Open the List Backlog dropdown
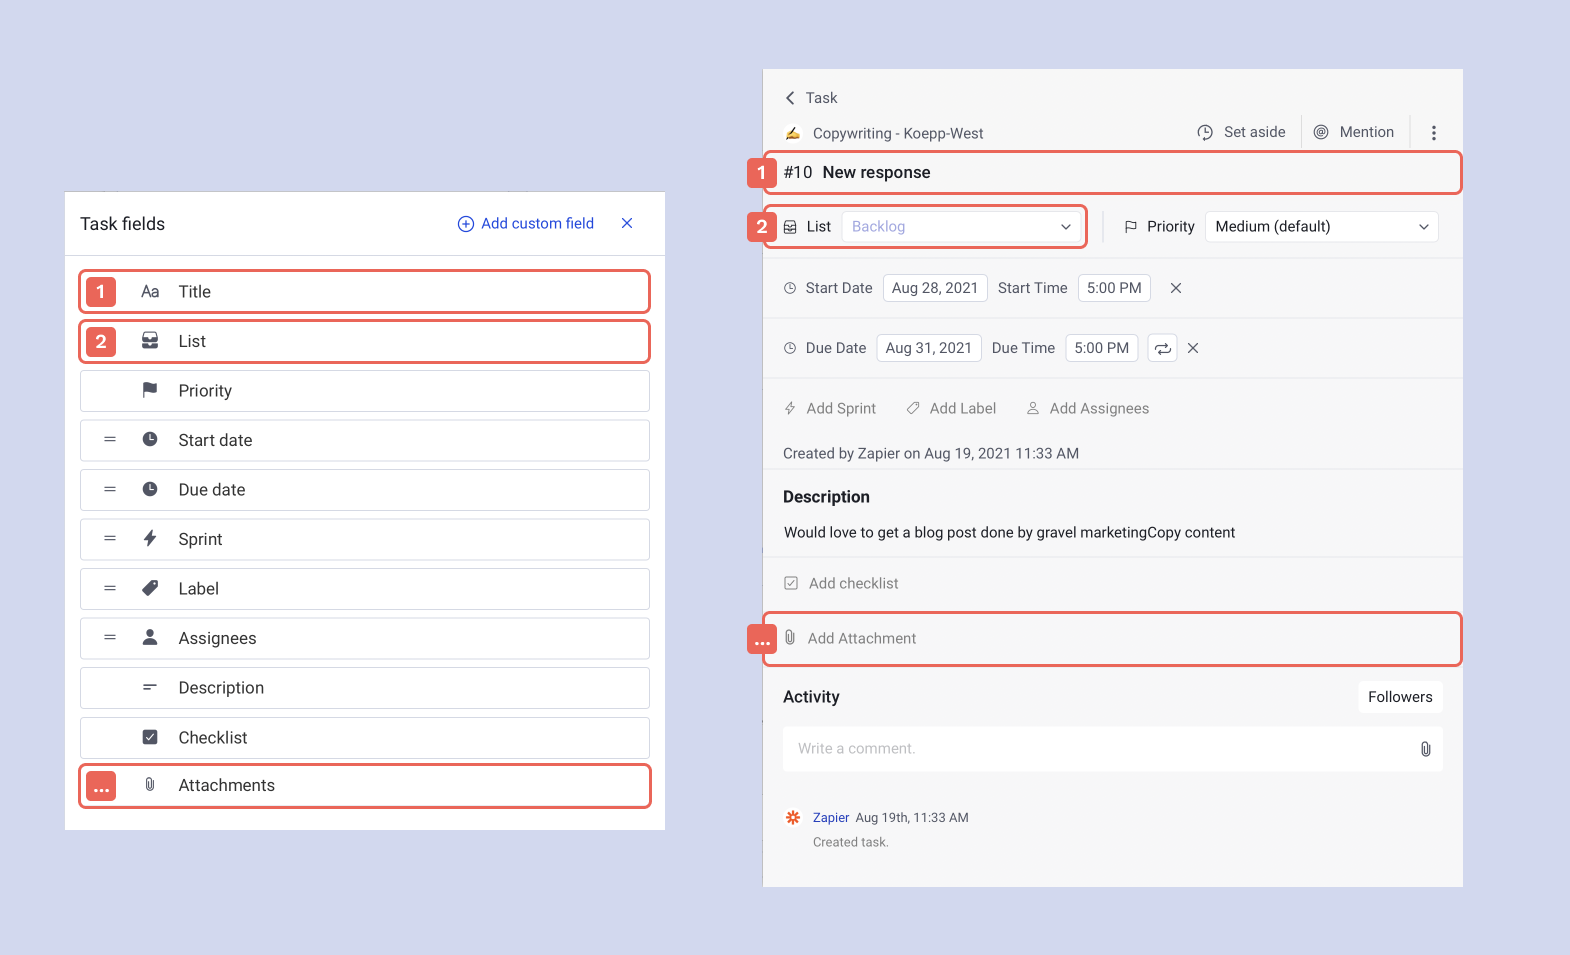The image size is (1570, 955). 961,227
